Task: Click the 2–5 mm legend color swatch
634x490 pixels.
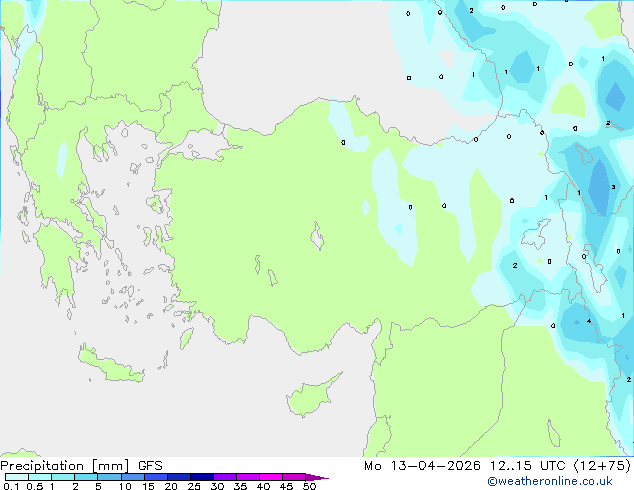Action: [x=86, y=477]
